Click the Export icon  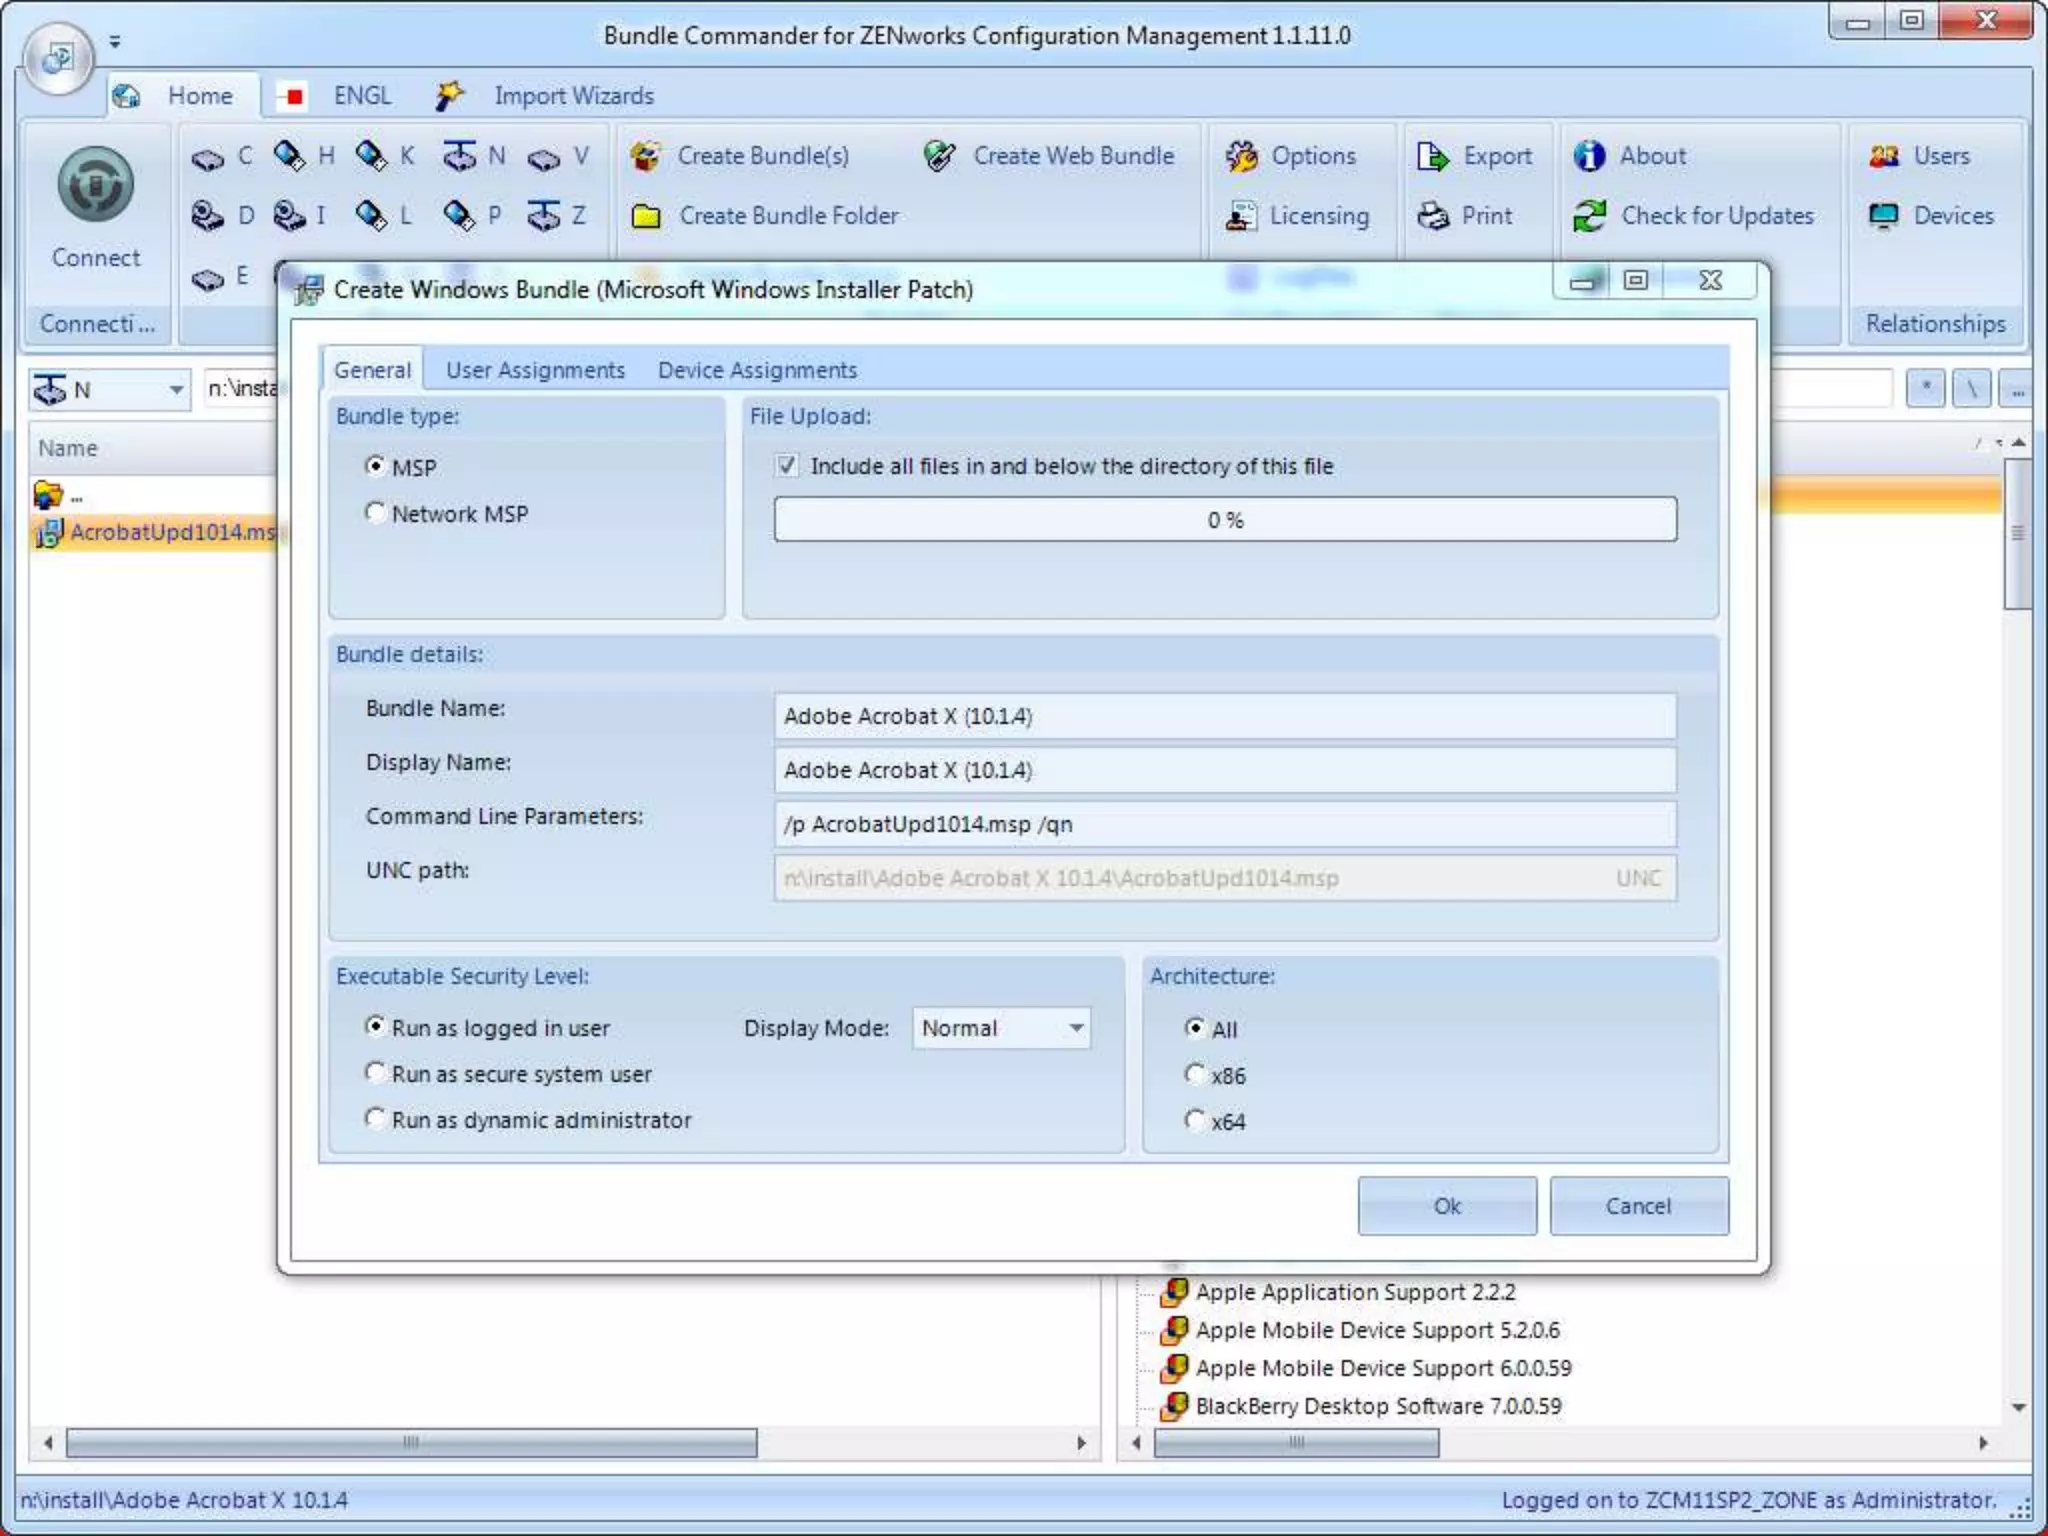[x=1432, y=156]
